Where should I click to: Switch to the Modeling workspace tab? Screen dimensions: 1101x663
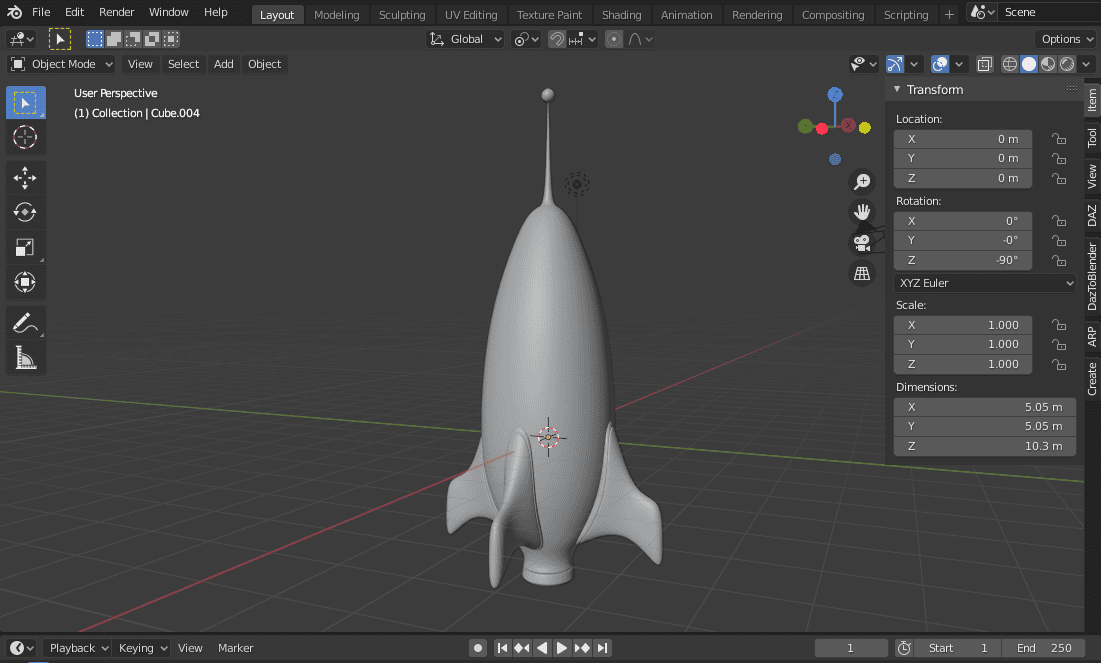click(x=336, y=14)
